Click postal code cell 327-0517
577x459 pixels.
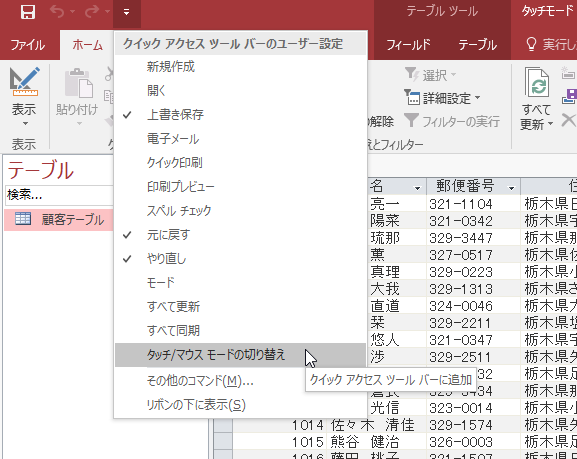coord(473,254)
